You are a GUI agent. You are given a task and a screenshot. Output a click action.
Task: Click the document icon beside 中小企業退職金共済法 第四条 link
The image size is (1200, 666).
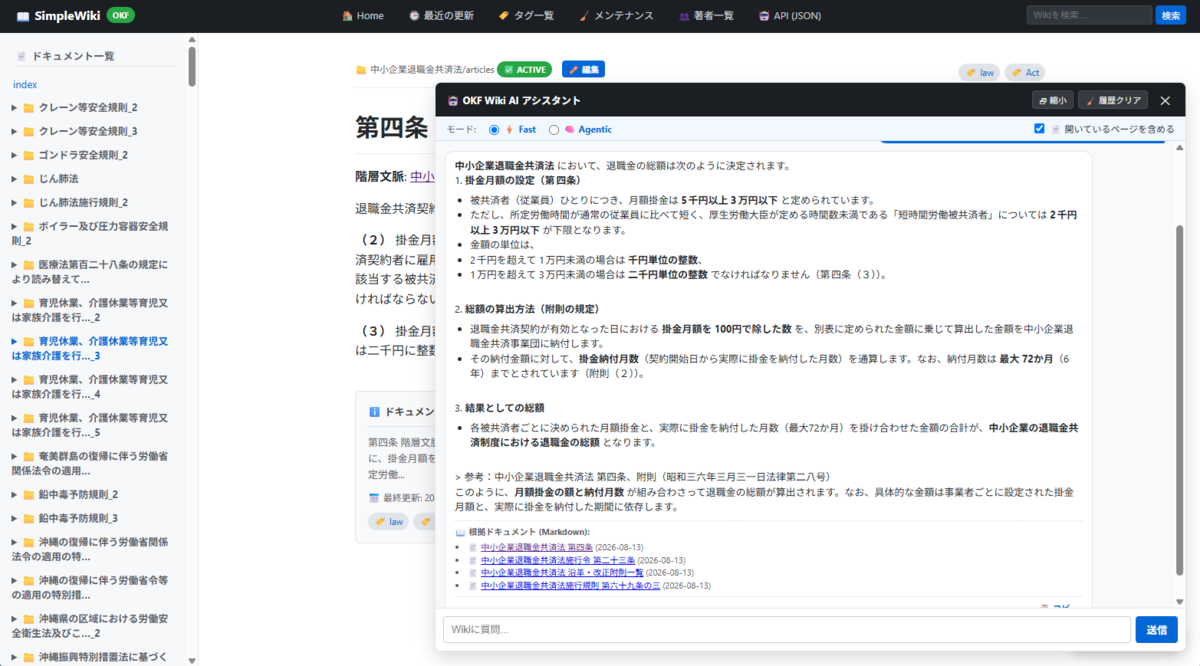[x=473, y=548]
